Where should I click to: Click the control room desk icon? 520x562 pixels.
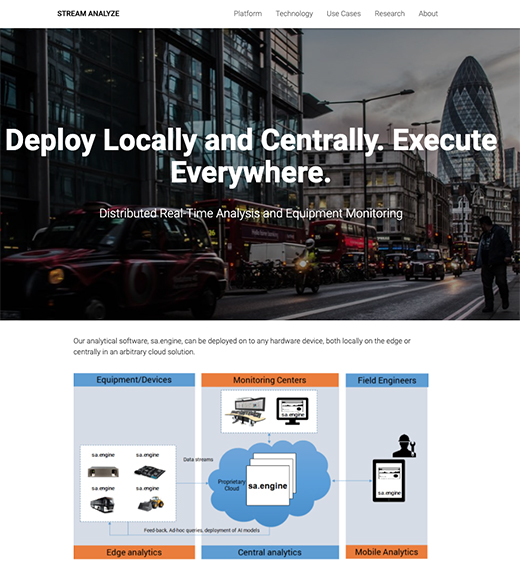(x=246, y=411)
